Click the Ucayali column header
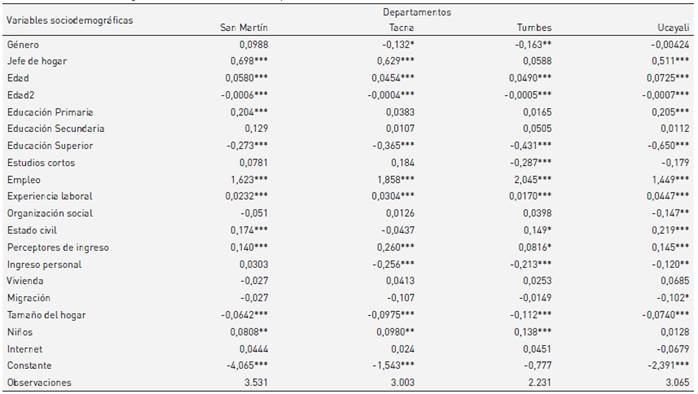Screen dimensions: 698x394 [x=673, y=28]
